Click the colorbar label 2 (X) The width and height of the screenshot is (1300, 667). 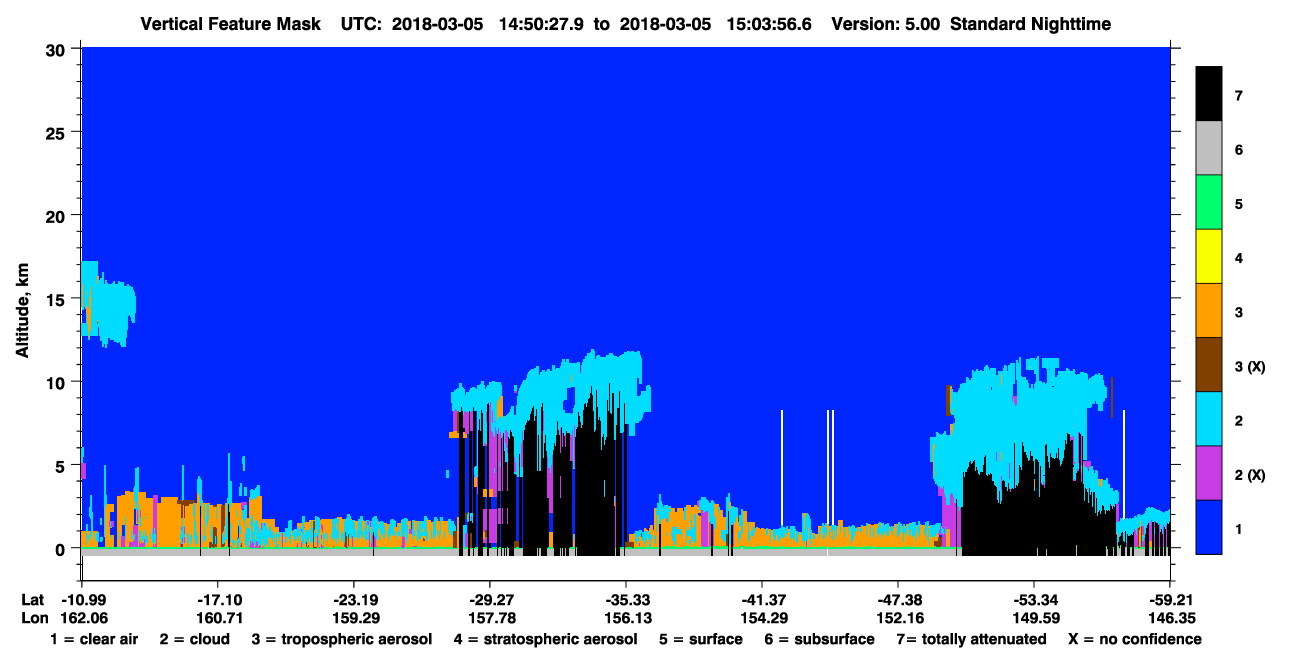tap(1250, 475)
